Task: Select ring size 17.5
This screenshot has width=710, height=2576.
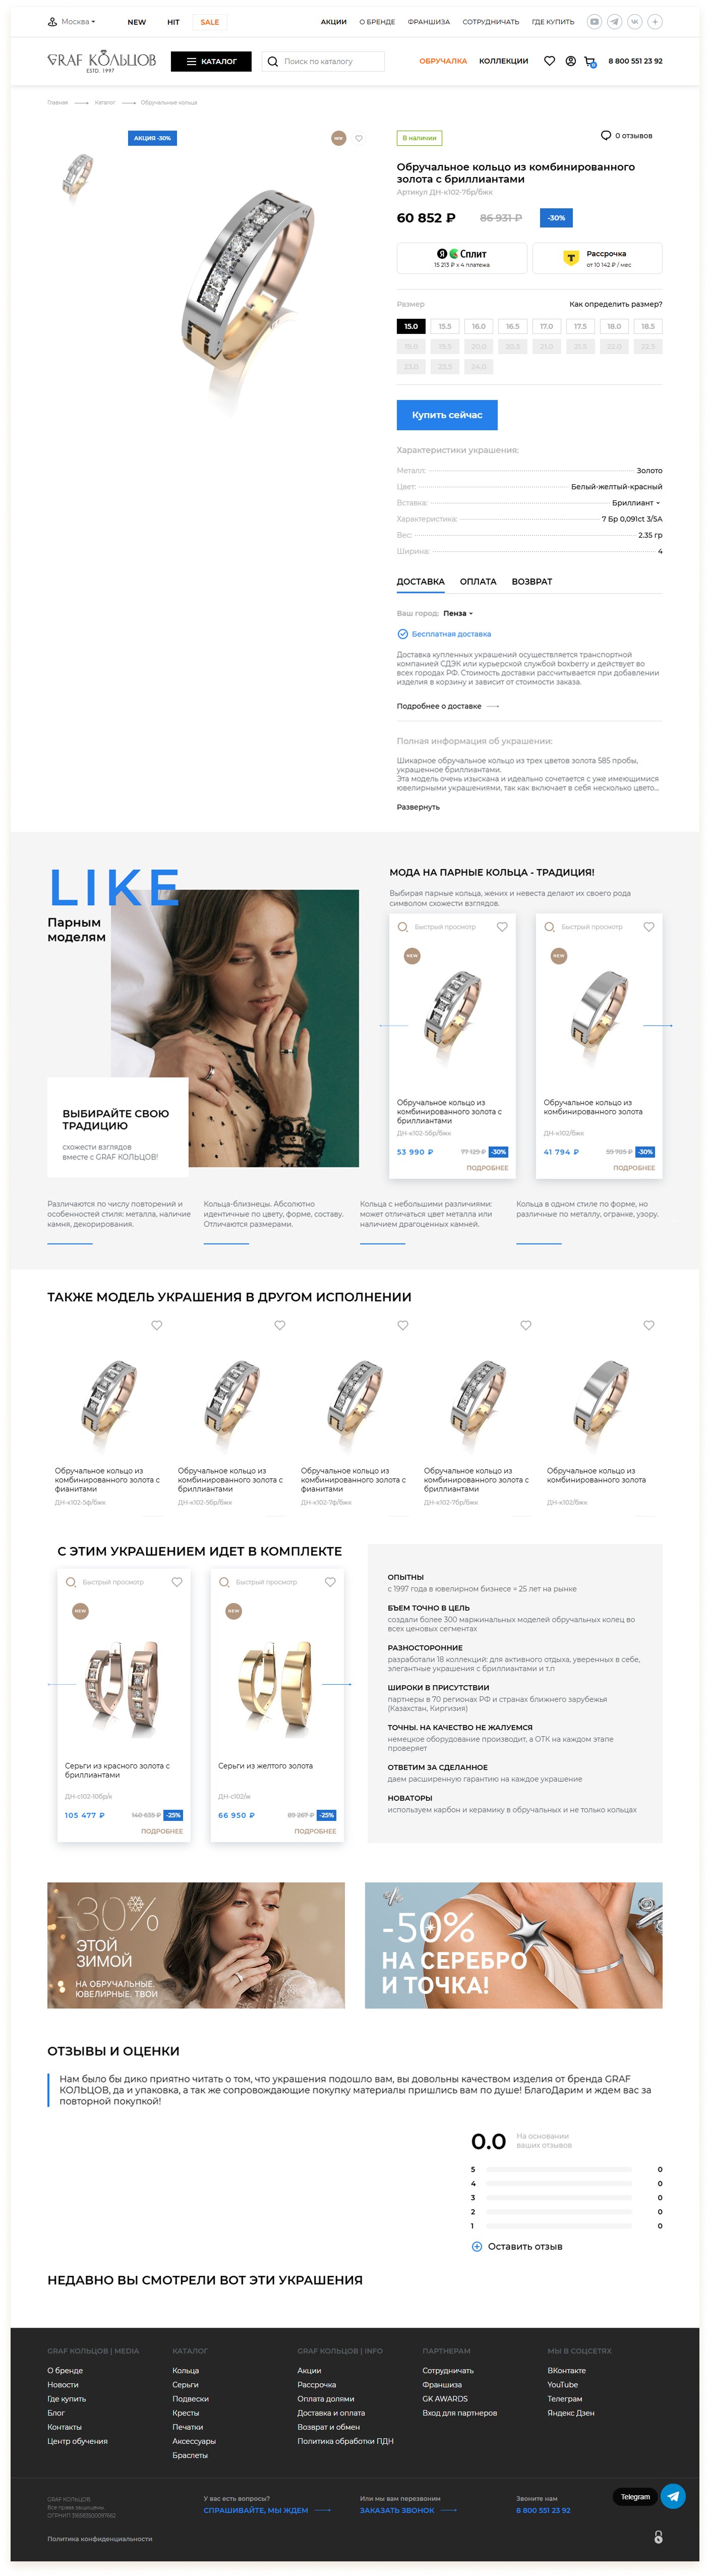Action: coord(580,326)
